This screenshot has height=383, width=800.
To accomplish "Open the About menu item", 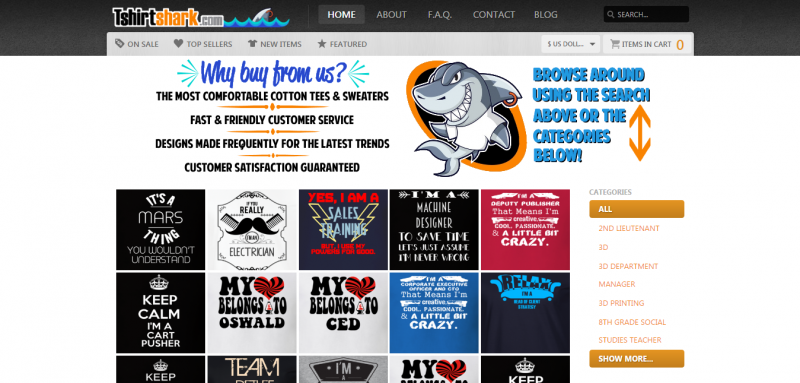I will tap(391, 14).
